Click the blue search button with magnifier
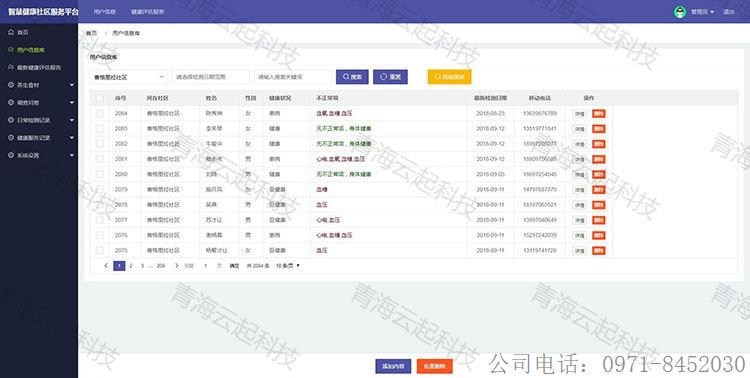The height and width of the screenshot is (378, 750). (352, 77)
